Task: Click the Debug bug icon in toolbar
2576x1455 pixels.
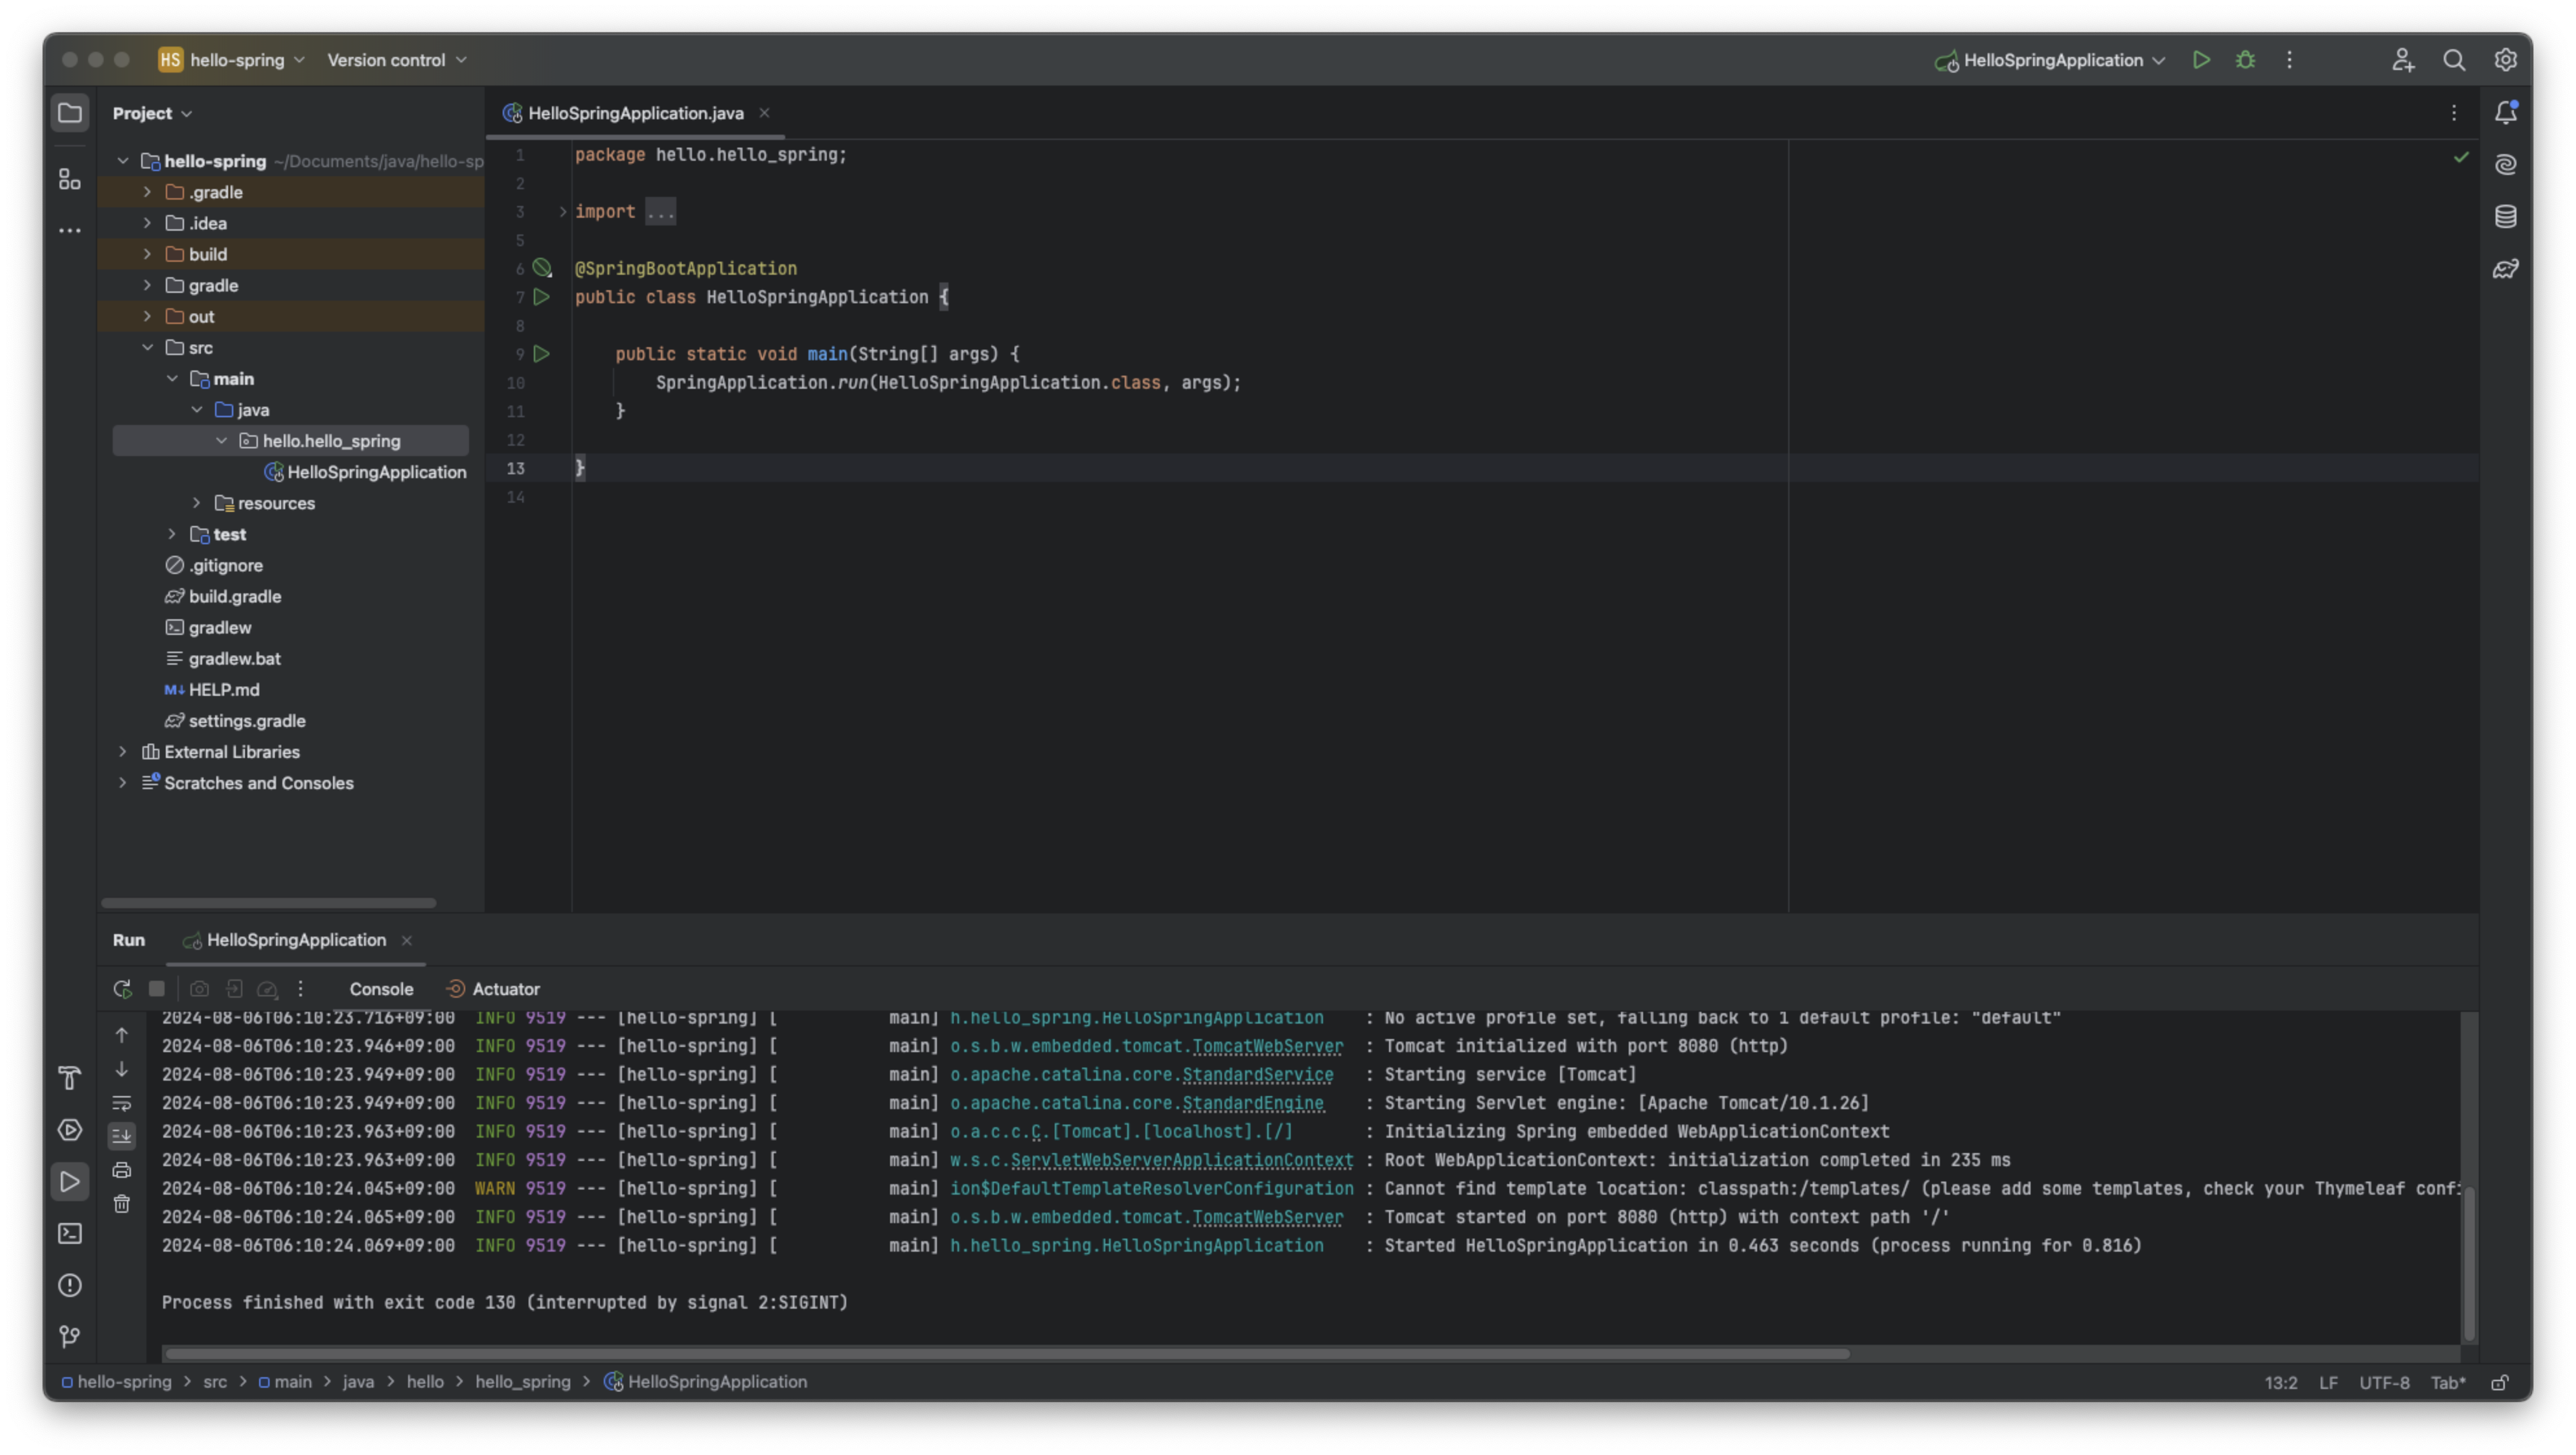Action: pyautogui.click(x=2245, y=60)
